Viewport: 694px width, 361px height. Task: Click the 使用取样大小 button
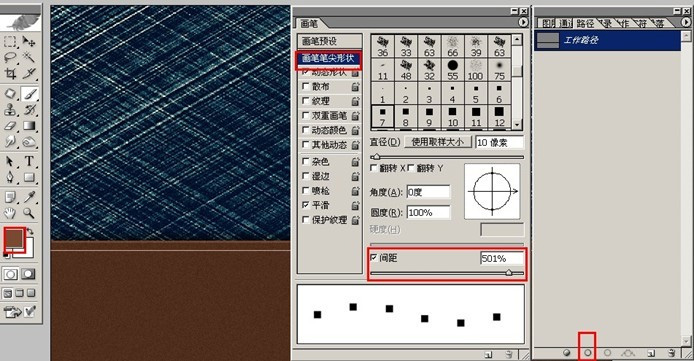coord(437,142)
